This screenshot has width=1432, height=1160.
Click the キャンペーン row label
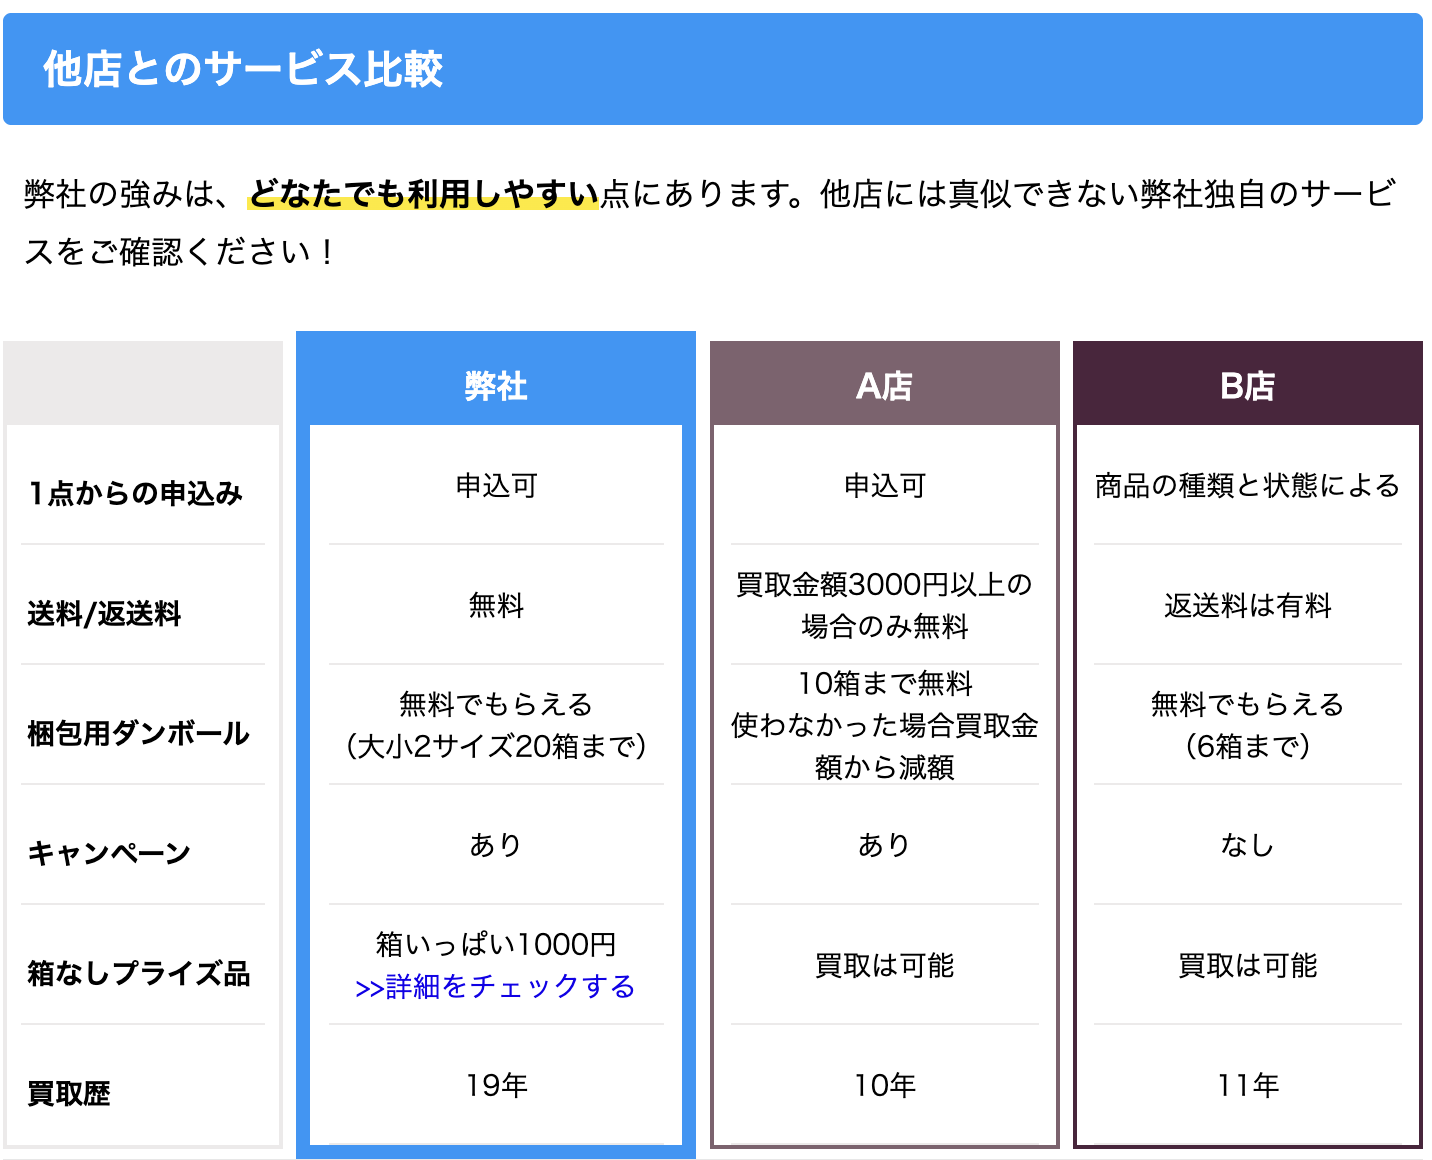pyautogui.click(x=109, y=853)
